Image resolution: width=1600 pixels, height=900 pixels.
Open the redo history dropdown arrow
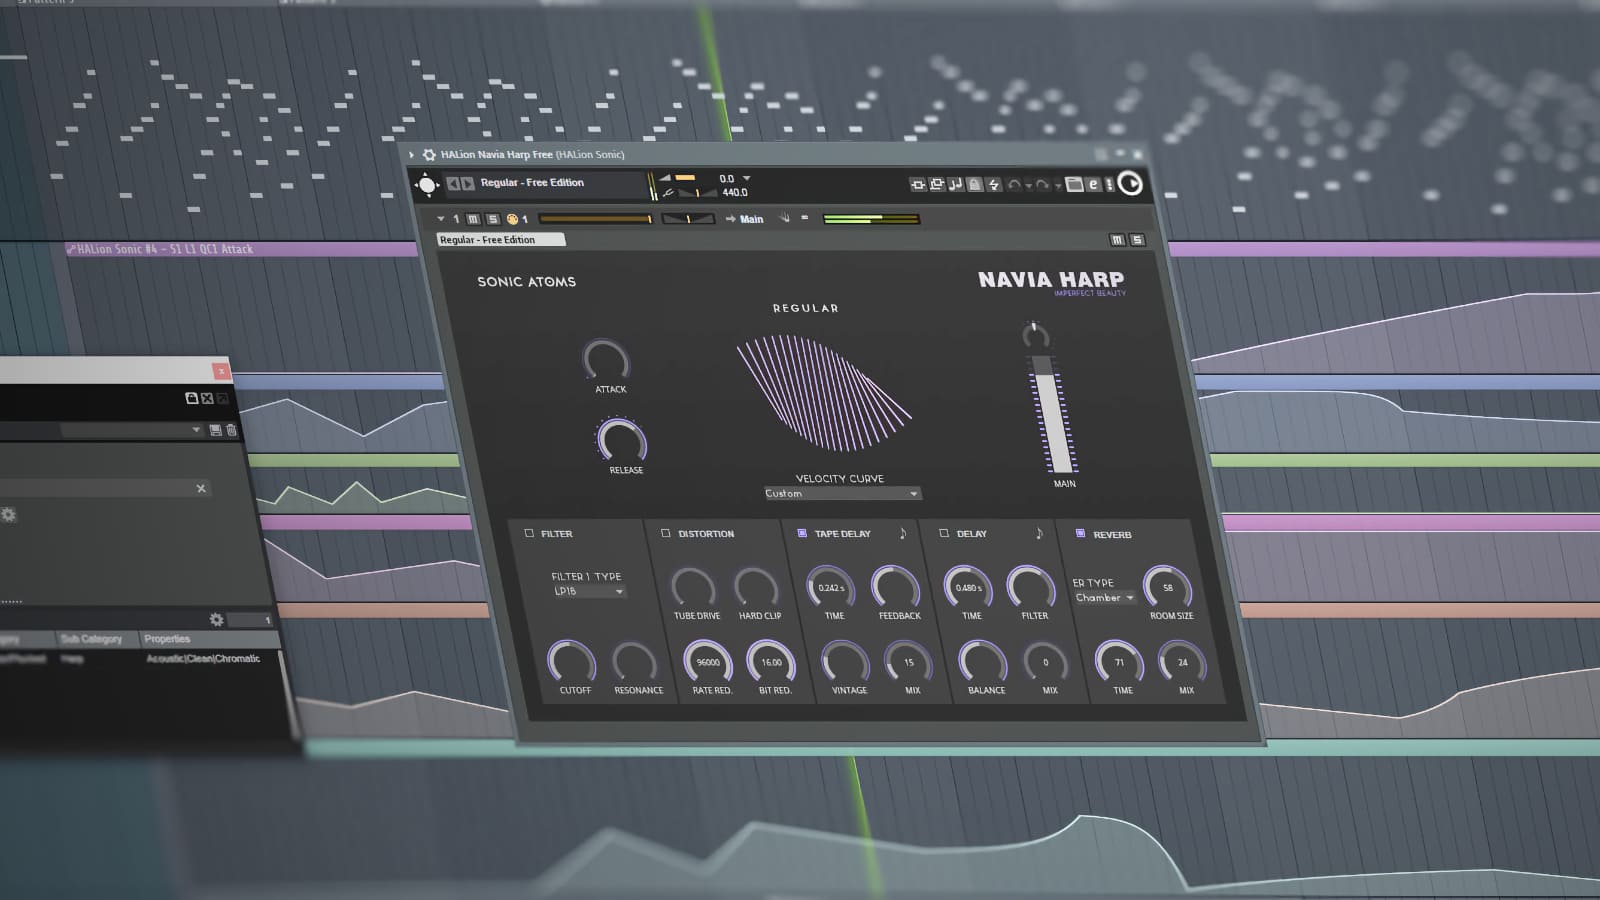(x=1057, y=186)
